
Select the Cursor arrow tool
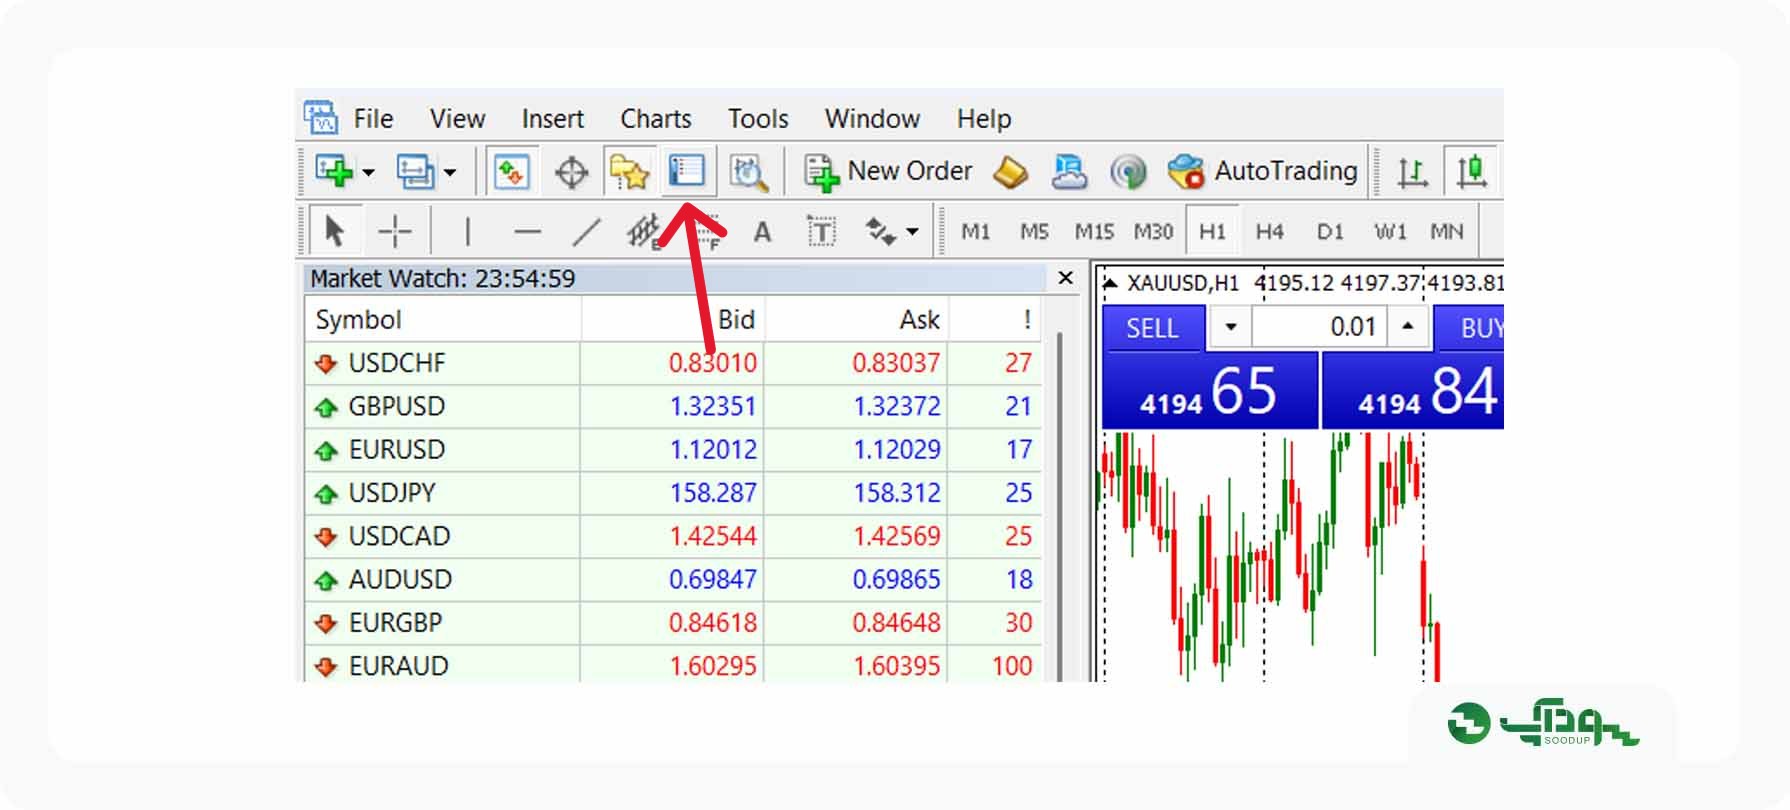pyautogui.click(x=335, y=232)
